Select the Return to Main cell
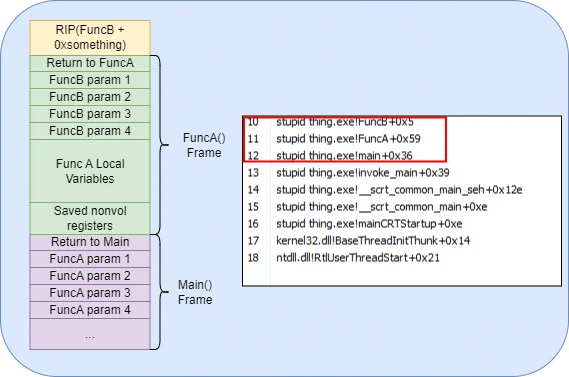Image resolution: width=569 pixels, height=377 pixels. point(90,242)
